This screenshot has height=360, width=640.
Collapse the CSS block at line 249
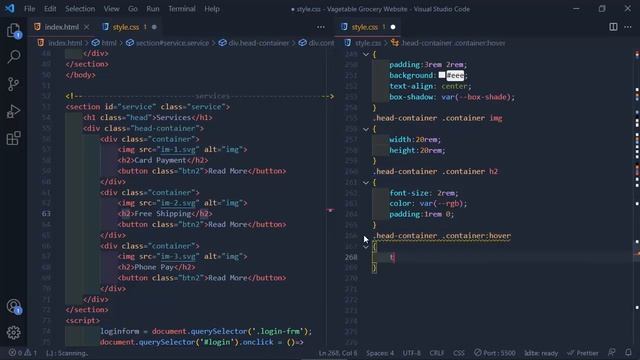click(366, 54)
